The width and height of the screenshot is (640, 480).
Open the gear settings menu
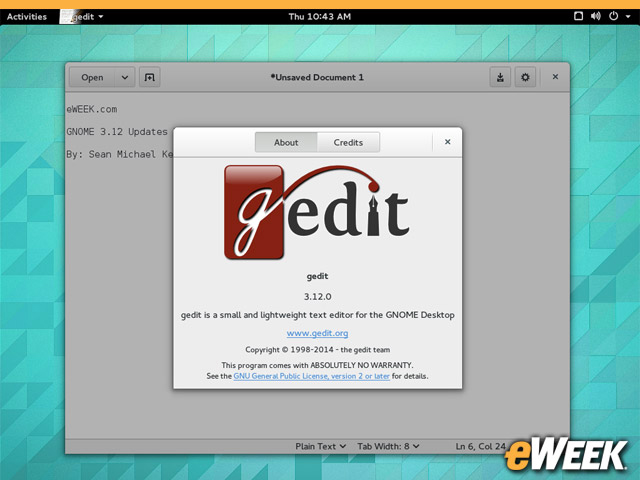click(x=525, y=77)
